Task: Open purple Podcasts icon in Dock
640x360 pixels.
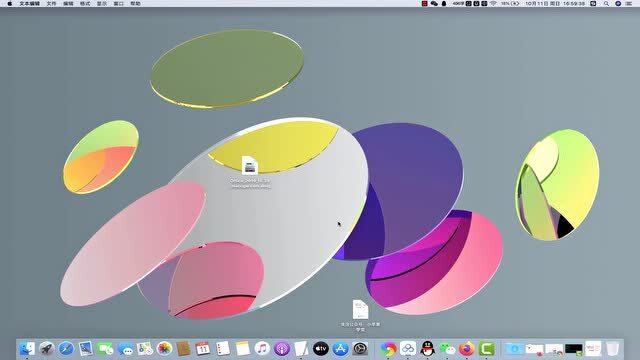Action: 282,349
